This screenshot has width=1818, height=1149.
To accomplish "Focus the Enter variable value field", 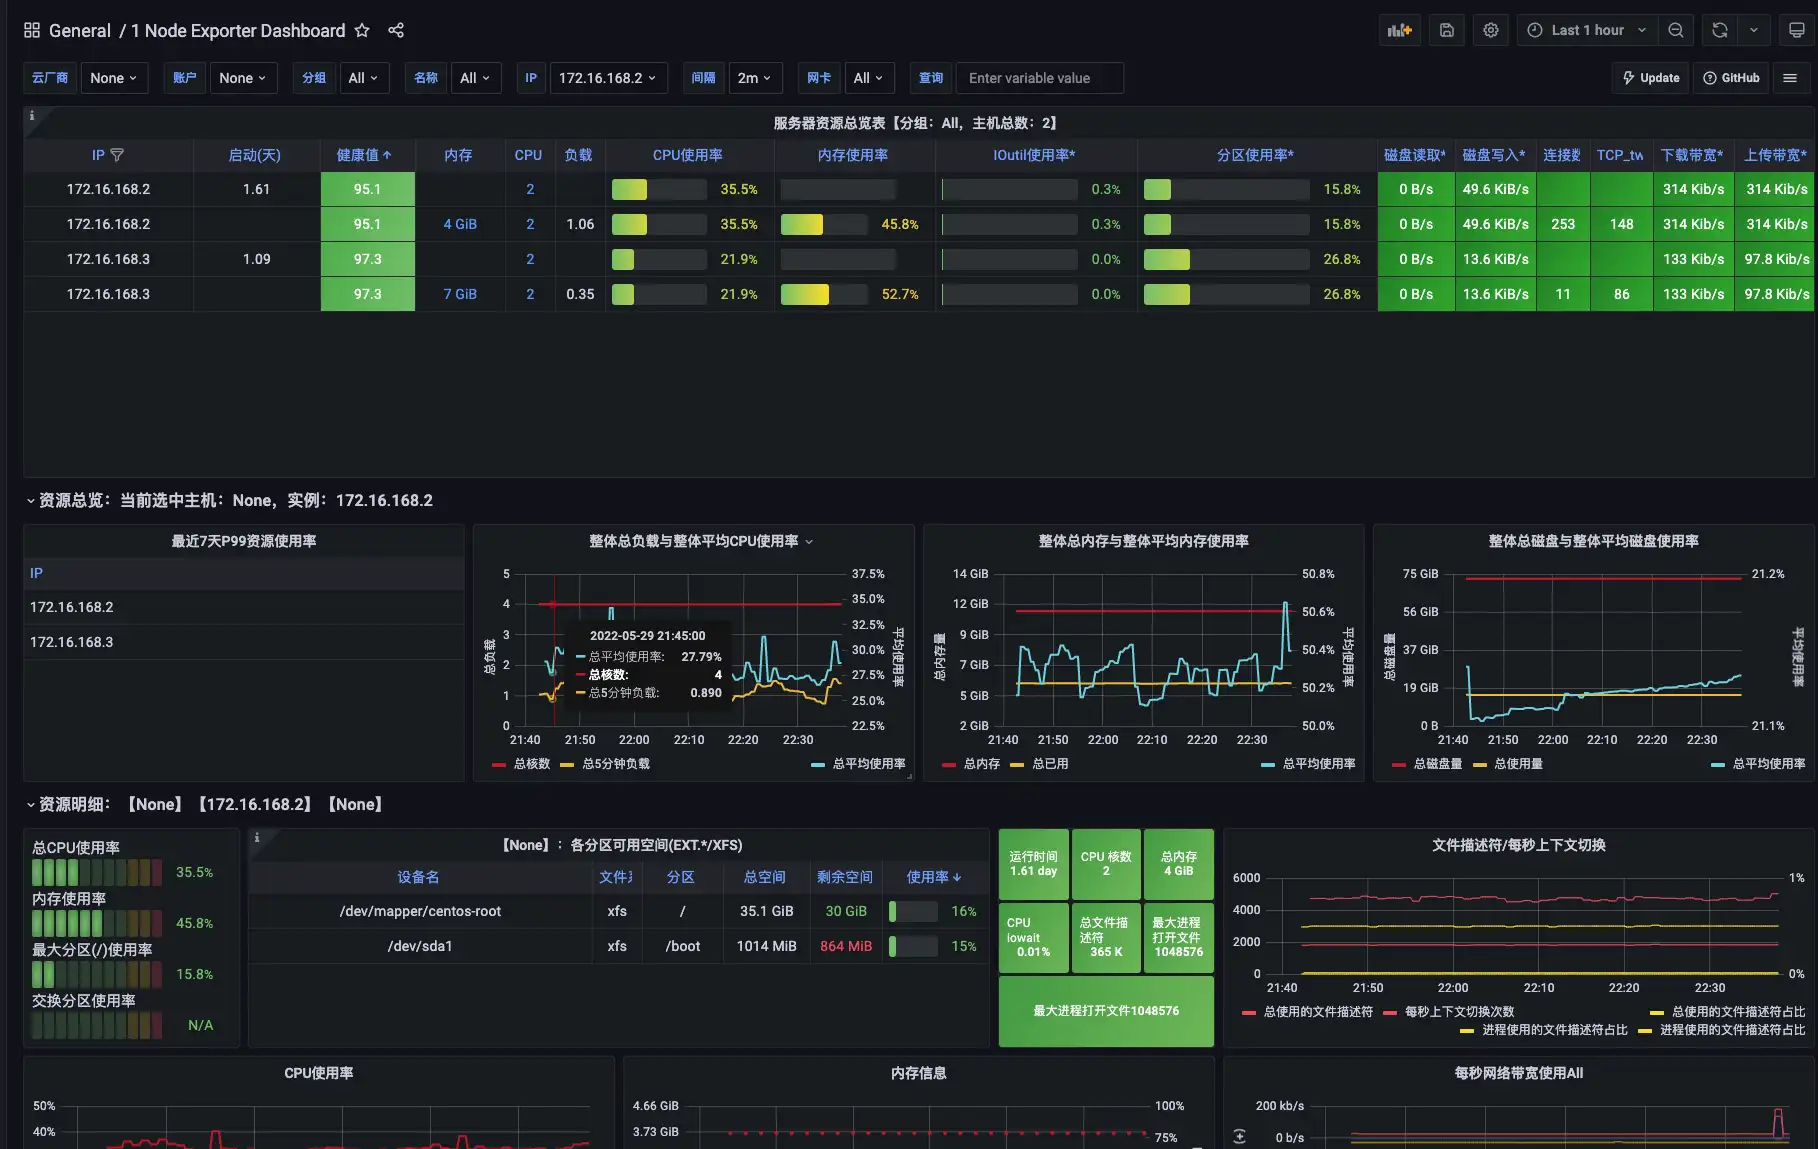I will [1040, 78].
